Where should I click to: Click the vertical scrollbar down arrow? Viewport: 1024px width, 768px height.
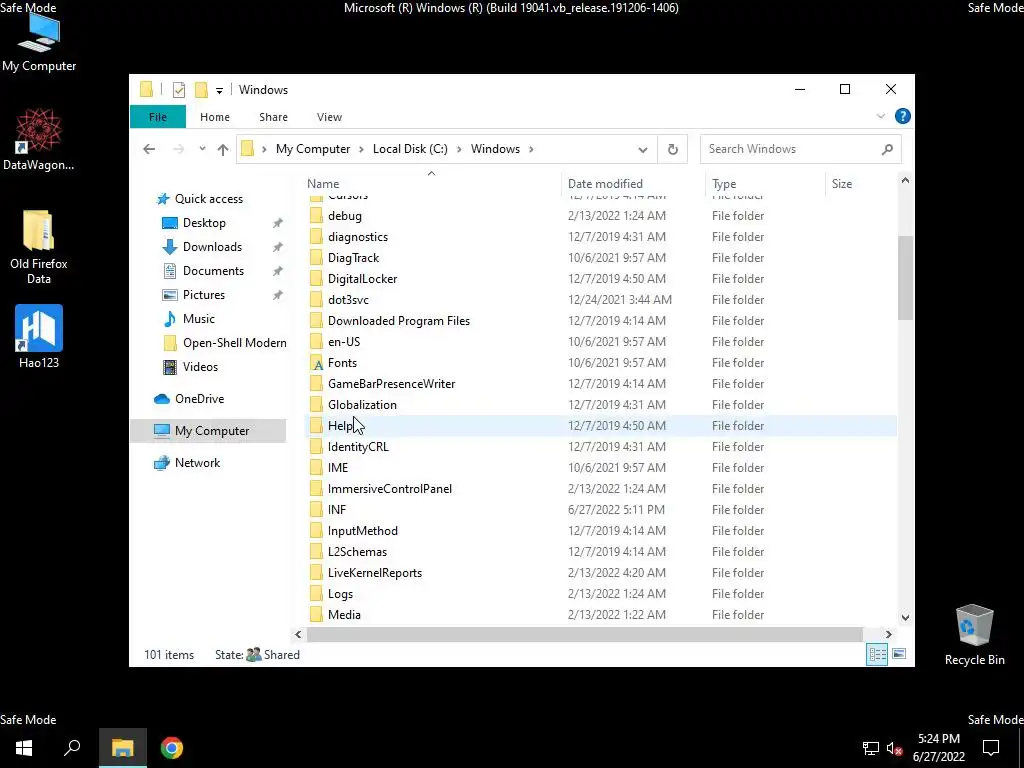click(905, 617)
